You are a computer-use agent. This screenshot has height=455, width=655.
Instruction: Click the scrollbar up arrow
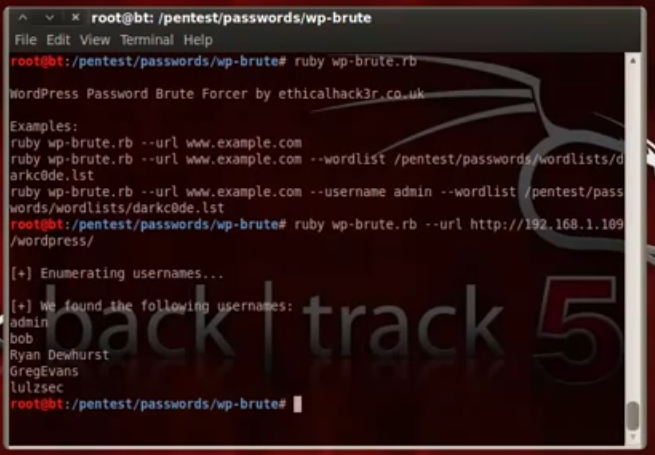(633, 61)
